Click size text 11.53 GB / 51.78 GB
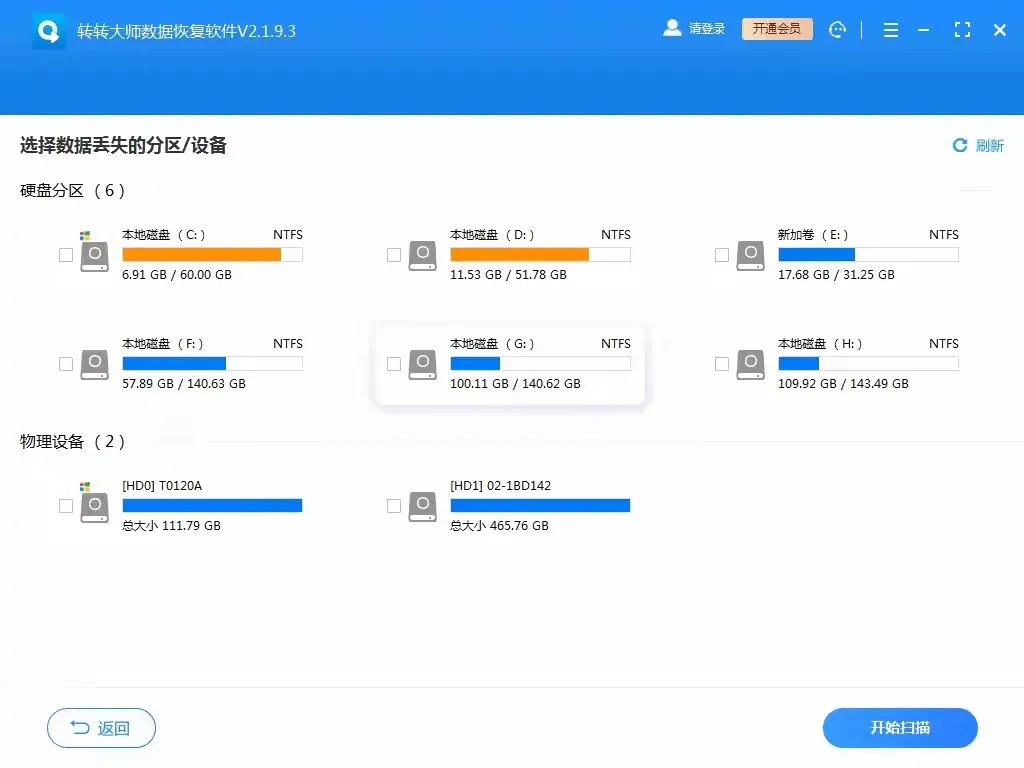Viewport: 1024px width, 768px height. click(508, 274)
